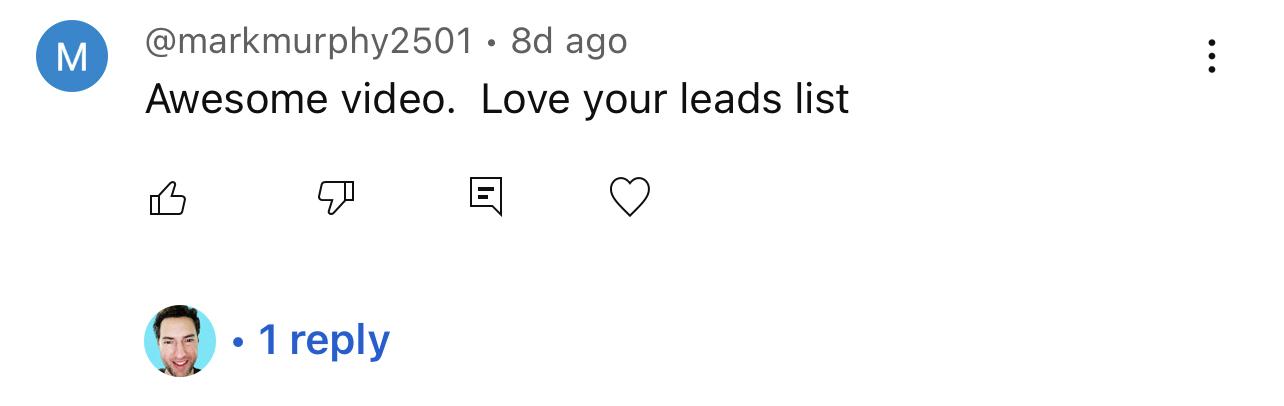This screenshot has width=1284, height=406.
Task: Click the creator's face avatar beside replies
Action: [x=180, y=341]
